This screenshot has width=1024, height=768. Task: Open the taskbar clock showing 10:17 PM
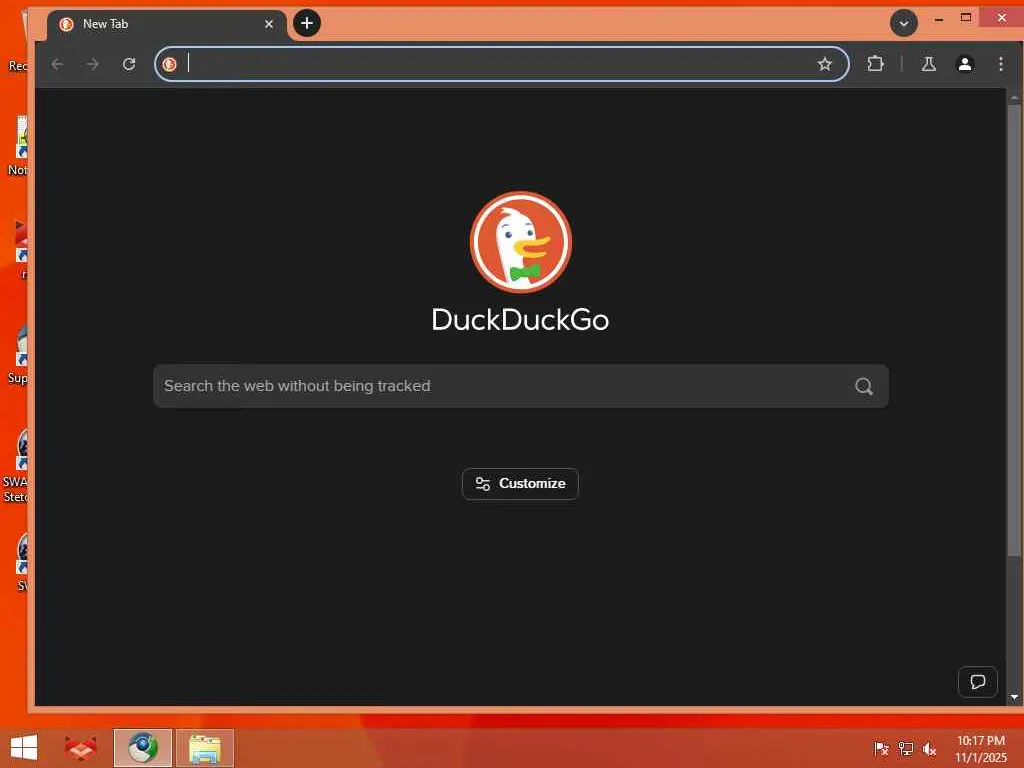pyautogui.click(x=980, y=748)
